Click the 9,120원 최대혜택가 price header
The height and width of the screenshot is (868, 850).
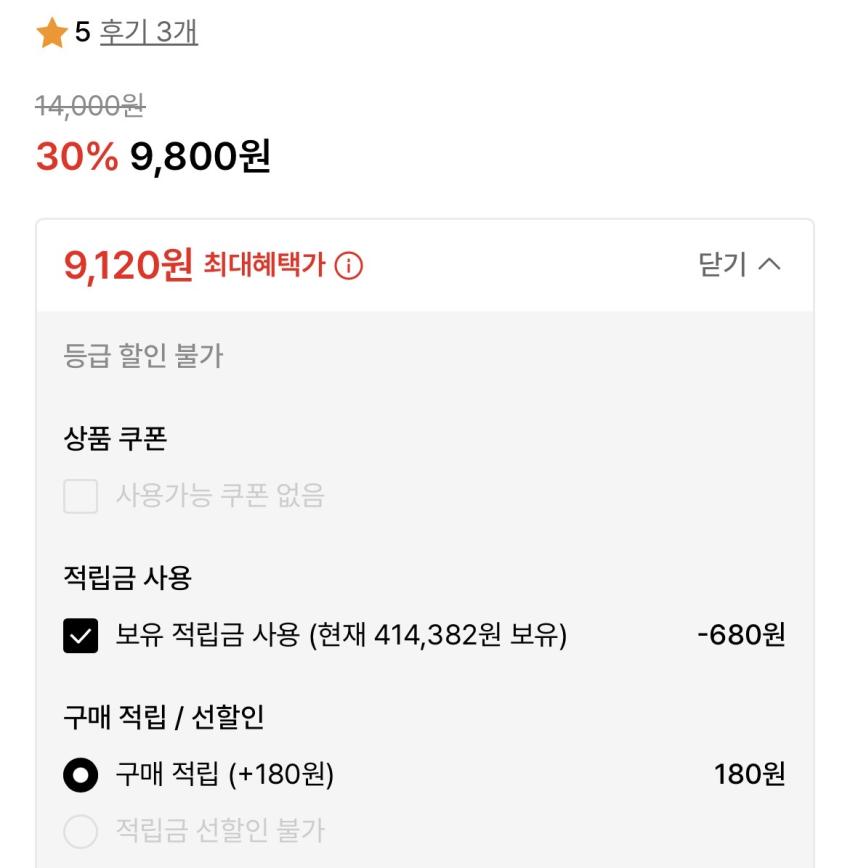(x=128, y=265)
